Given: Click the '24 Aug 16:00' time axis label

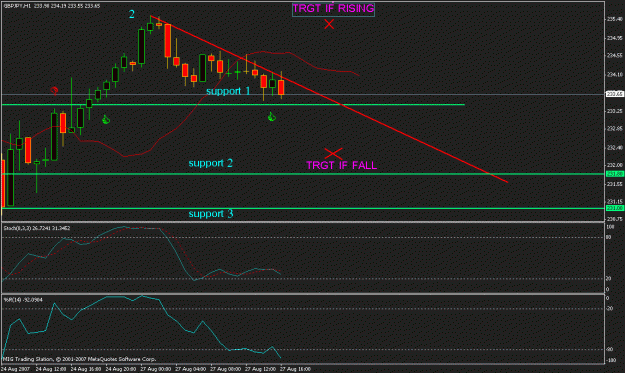Looking at the screenshot, I should tap(86, 369).
